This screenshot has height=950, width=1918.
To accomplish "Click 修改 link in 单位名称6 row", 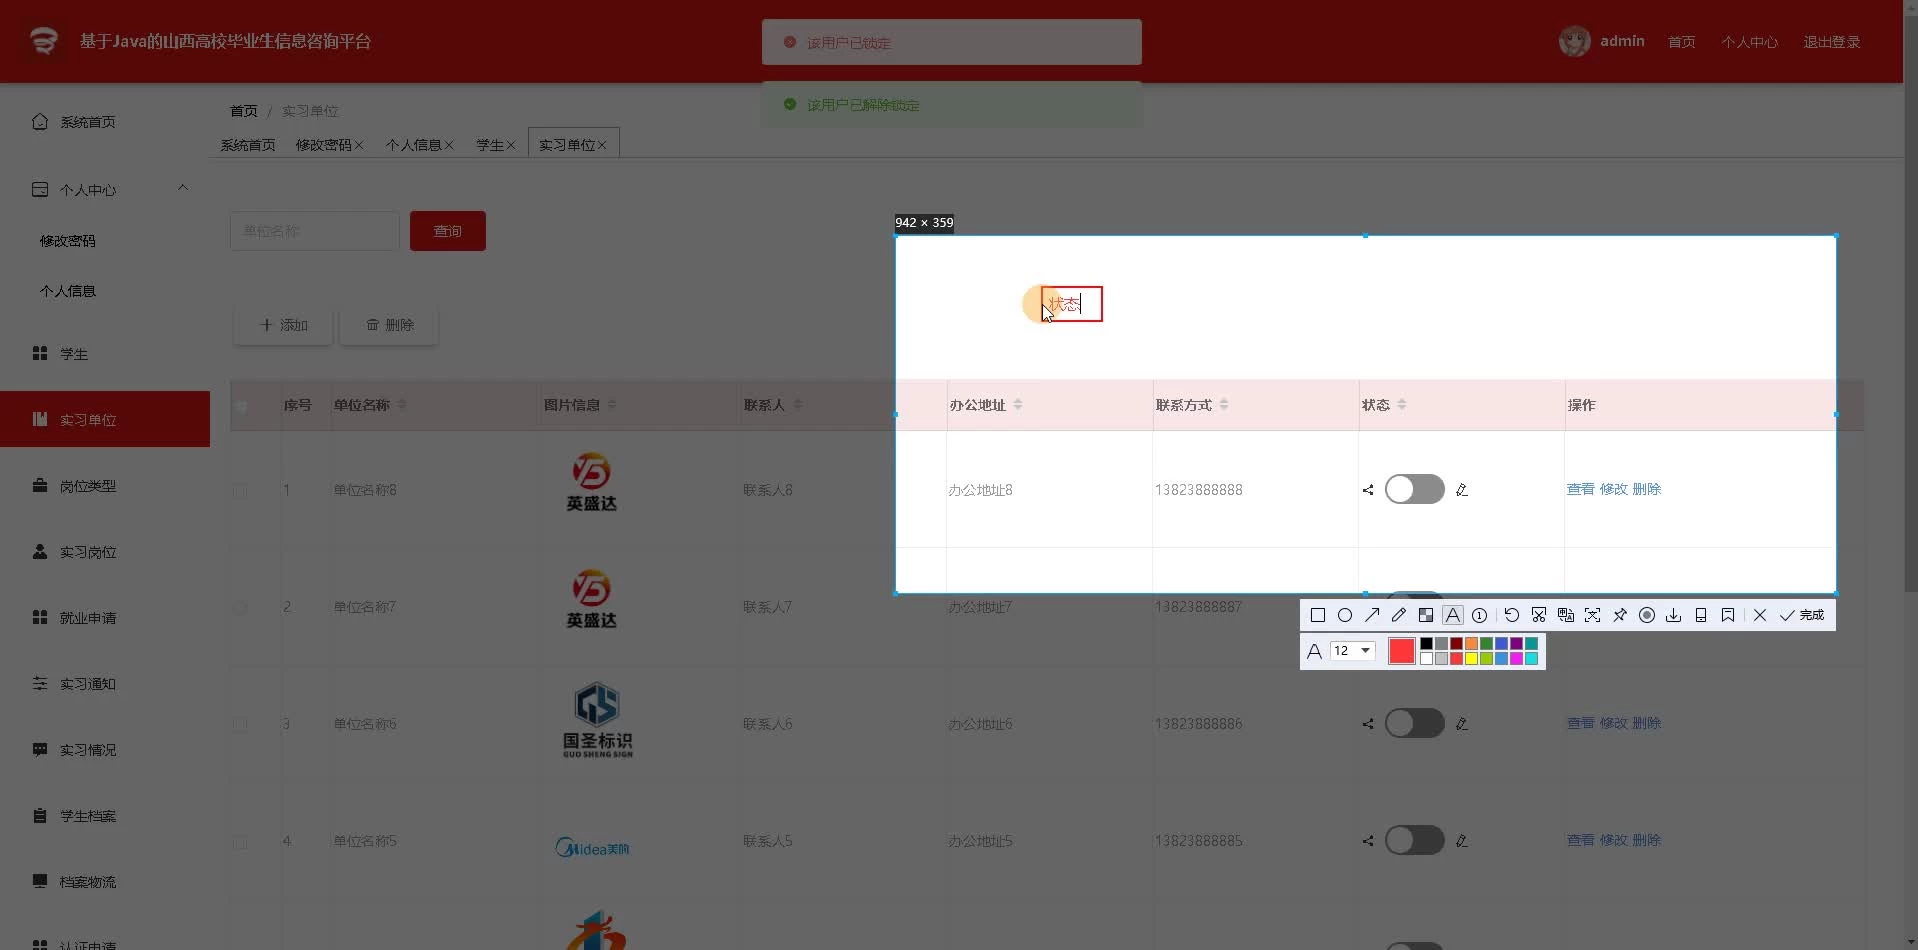I will [1613, 723].
